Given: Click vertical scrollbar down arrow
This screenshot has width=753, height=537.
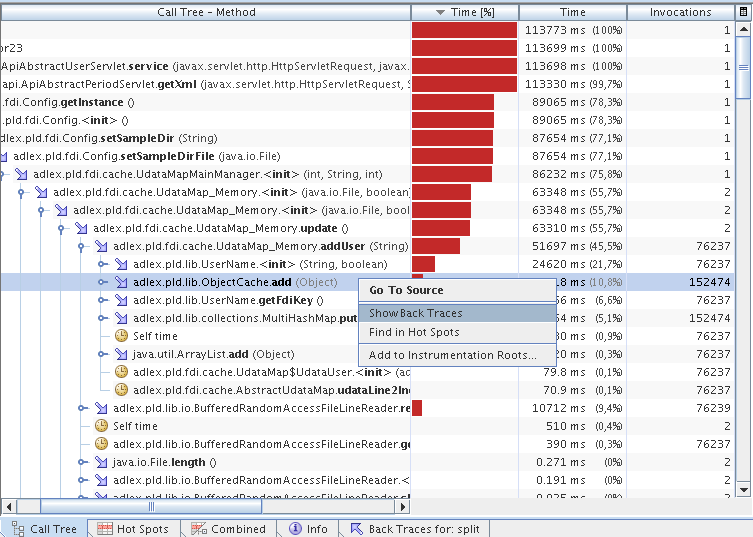Looking at the screenshot, I should tap(743, 490).
